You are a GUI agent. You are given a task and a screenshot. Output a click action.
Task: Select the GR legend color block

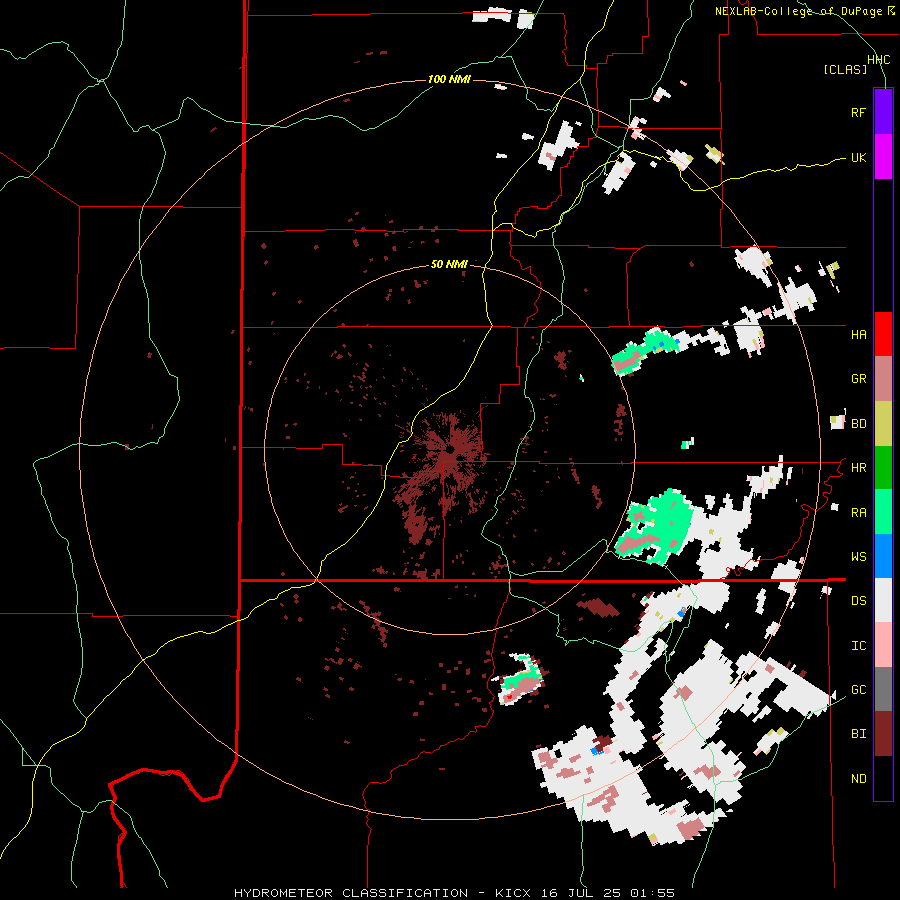coord(883,379)
